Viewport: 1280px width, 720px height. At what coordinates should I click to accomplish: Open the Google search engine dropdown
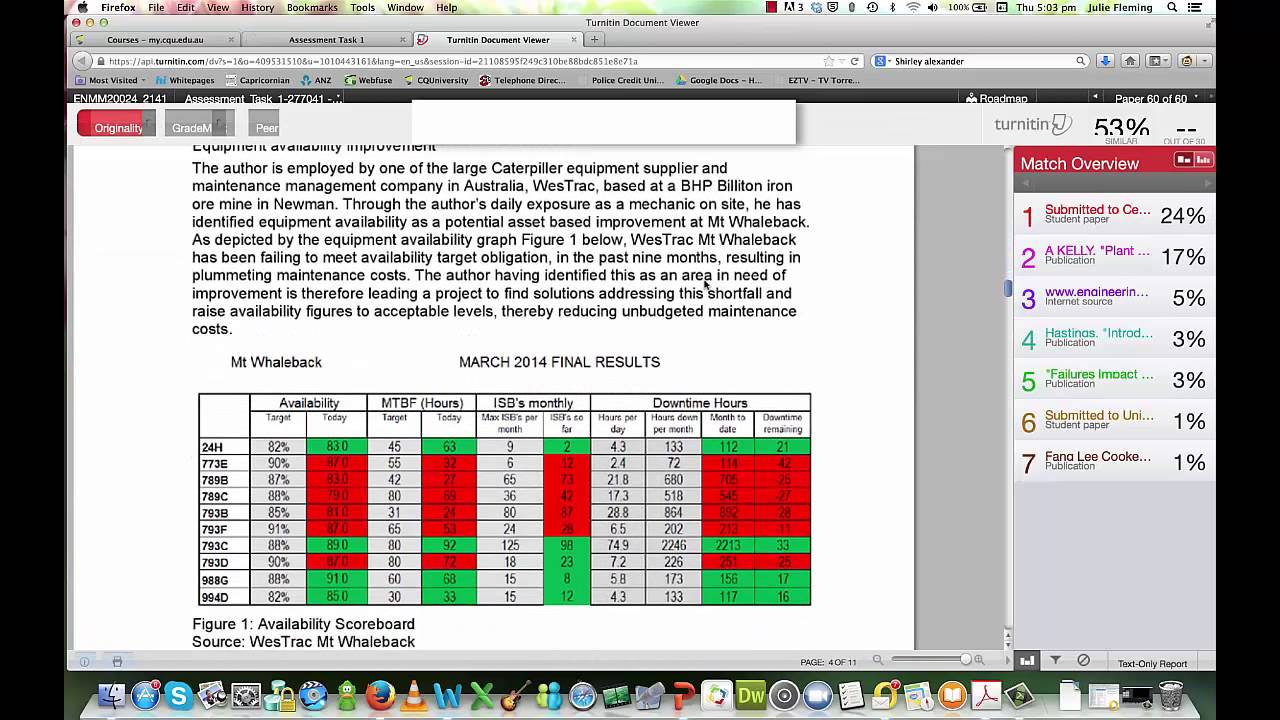tap(881, 61)
